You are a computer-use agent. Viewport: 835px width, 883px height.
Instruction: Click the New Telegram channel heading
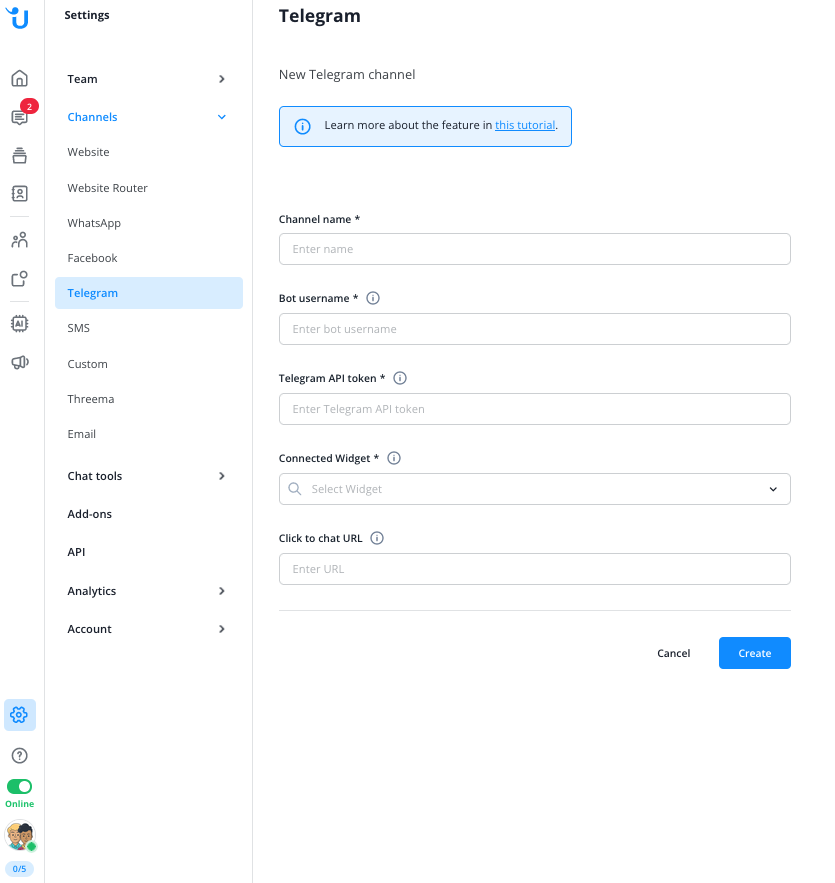[x=347, y=74]
